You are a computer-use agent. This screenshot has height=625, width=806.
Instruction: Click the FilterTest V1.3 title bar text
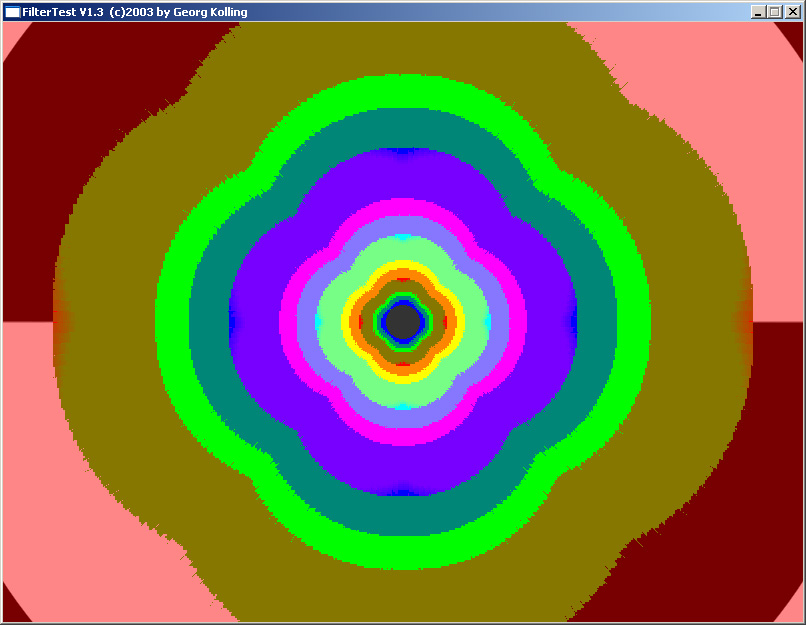coord(135,12)
